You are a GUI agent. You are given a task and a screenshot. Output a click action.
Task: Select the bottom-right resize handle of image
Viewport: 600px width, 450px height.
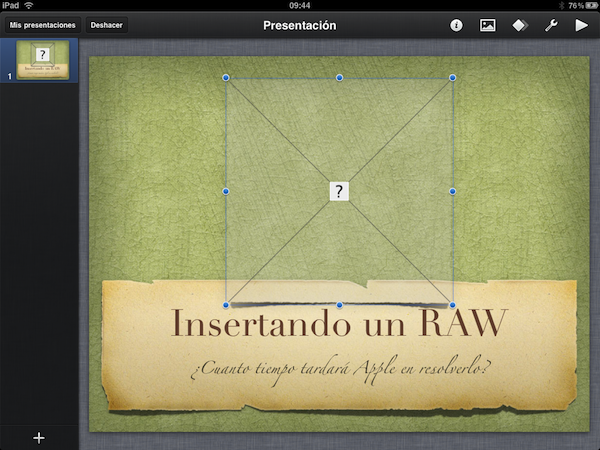(452, 305)
